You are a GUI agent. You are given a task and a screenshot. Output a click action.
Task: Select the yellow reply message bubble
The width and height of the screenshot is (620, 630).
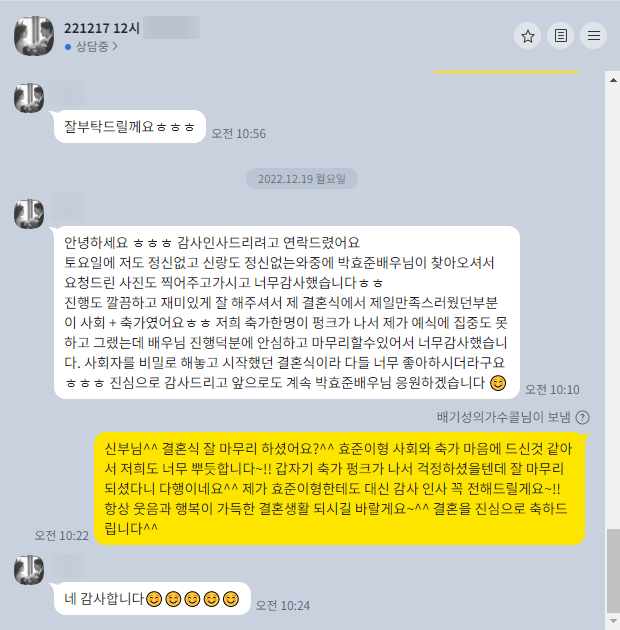point(340,489)
